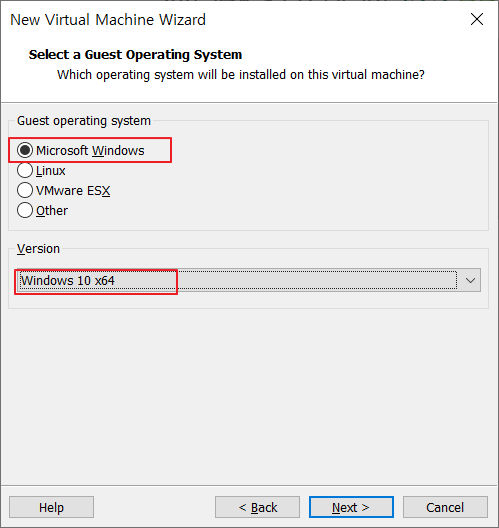
Task: Click the 'Which operating system' description text
Action: pos(241,75)
